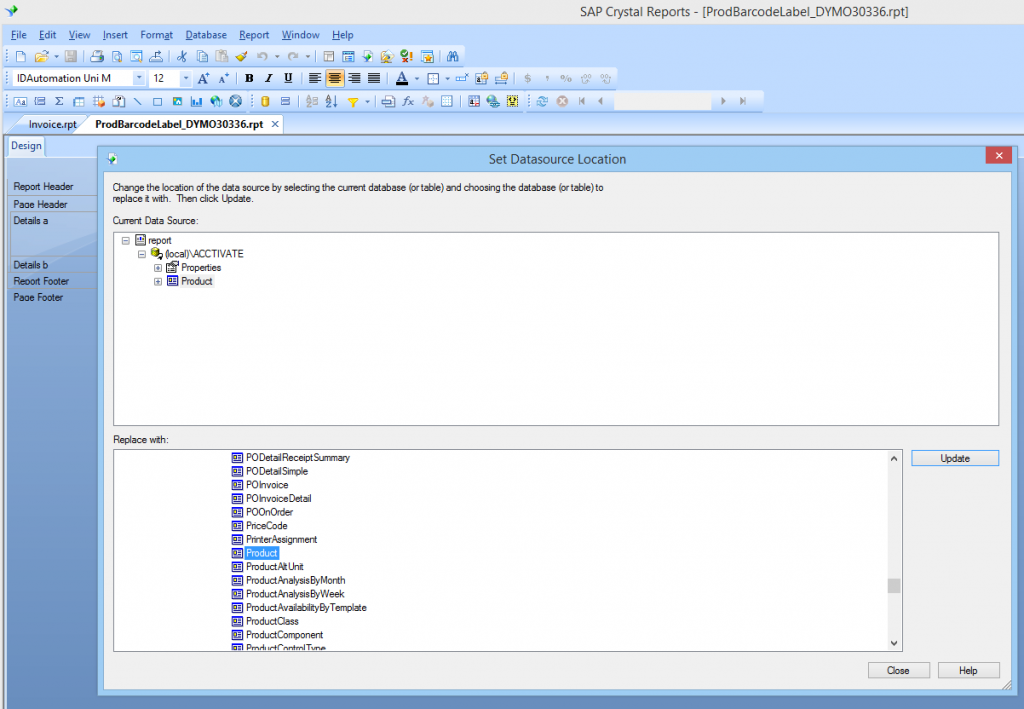The height and width of the screenshot is (709, 1024).
Task: Click the font color A icon
Action: (x=402, y=78)
